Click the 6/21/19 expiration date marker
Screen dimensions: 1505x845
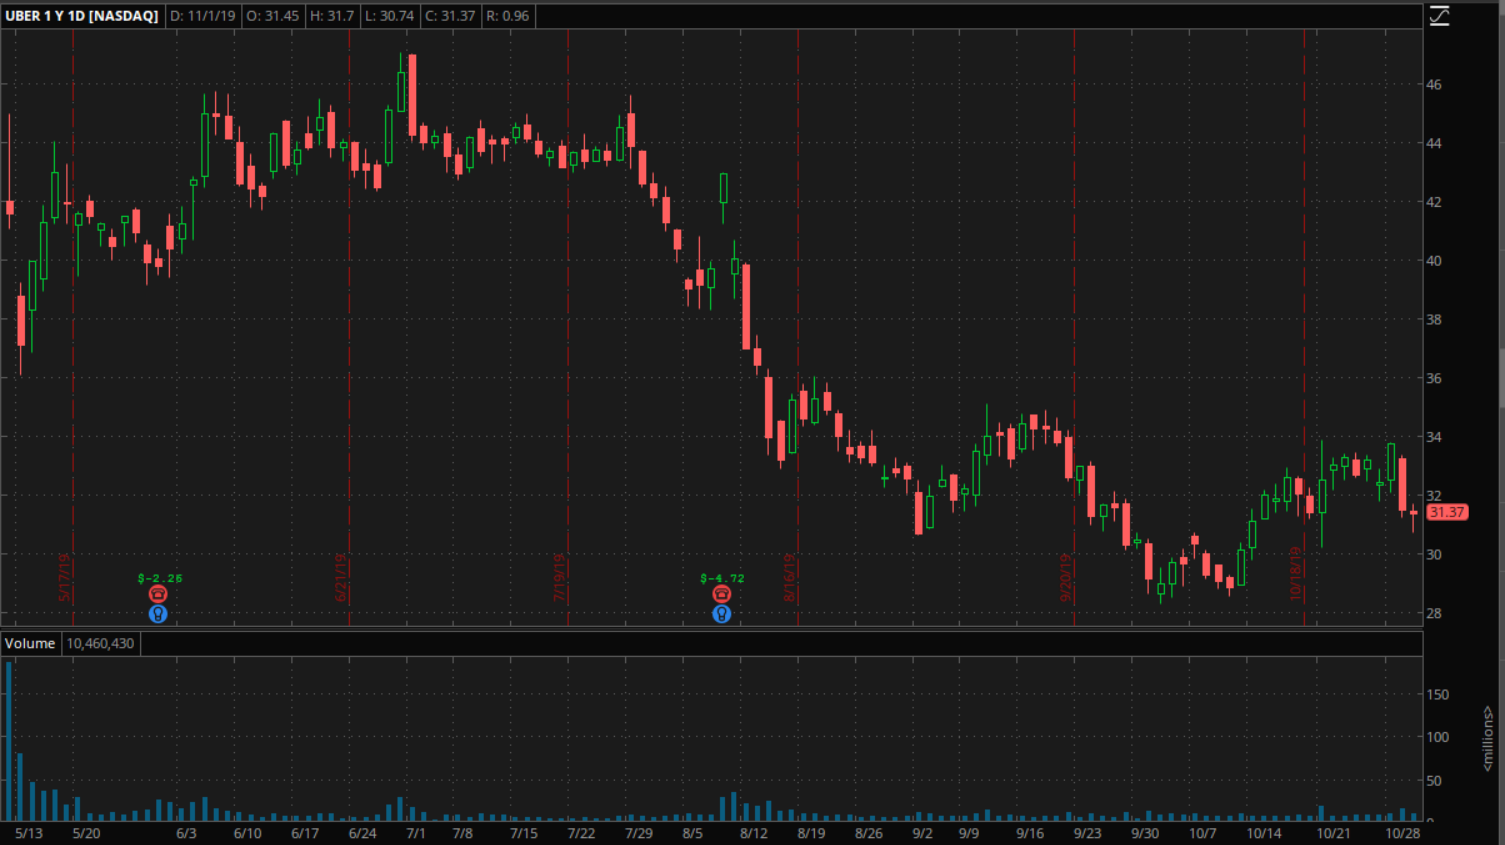pos(341,577)
